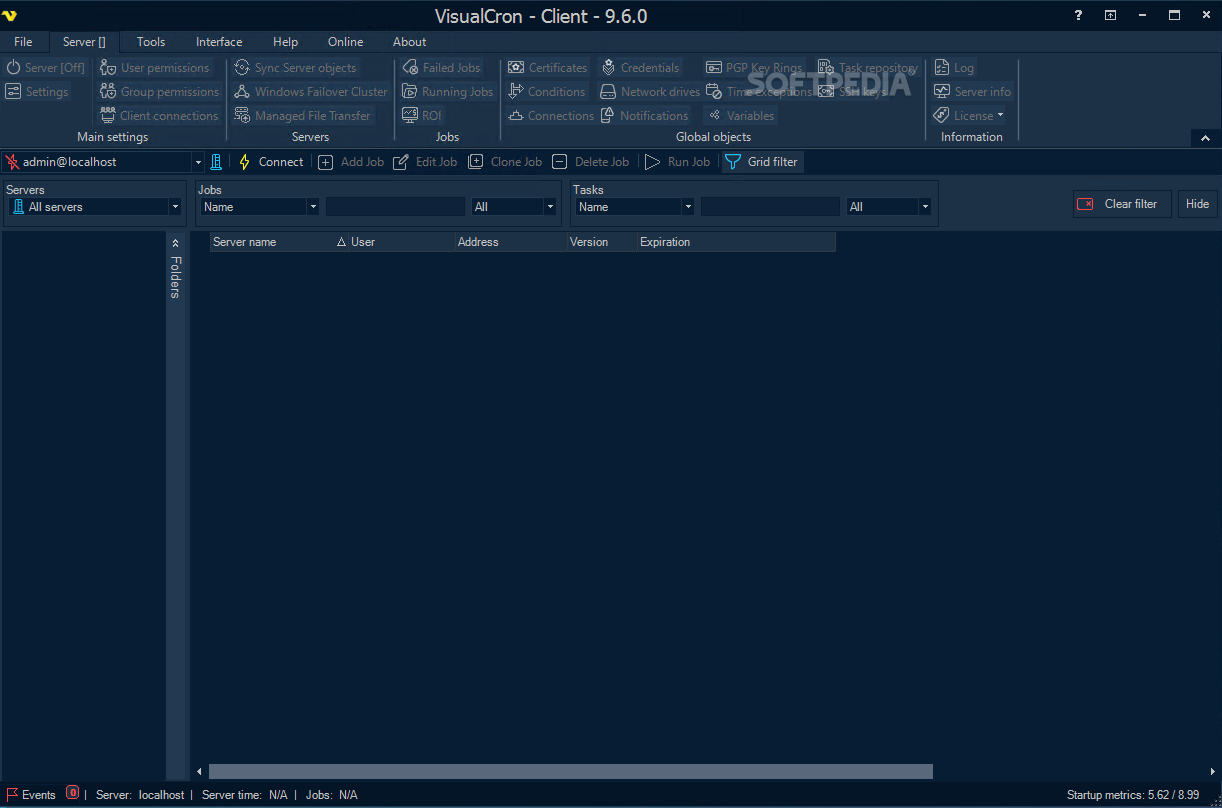
Task: Open Task repository
Action: (x=868, y=68)
